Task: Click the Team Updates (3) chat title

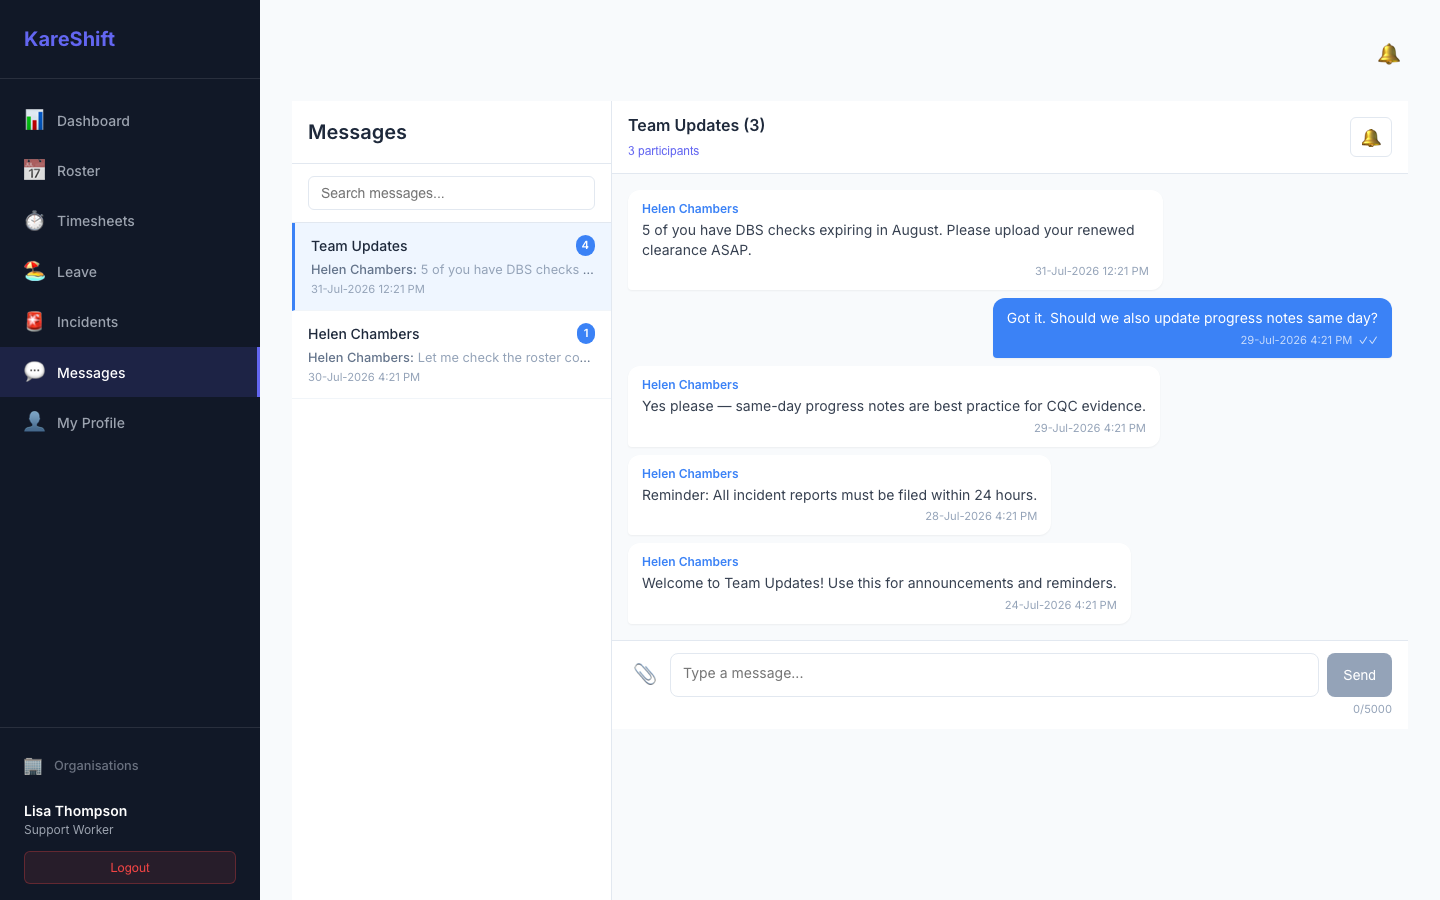Action: [696, 125]
